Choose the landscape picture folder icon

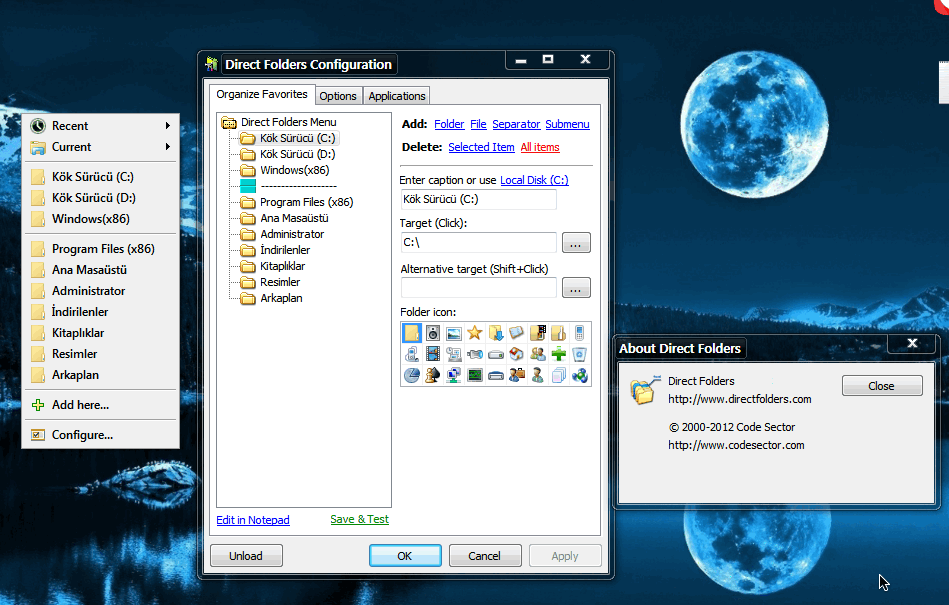pos(454,333)
